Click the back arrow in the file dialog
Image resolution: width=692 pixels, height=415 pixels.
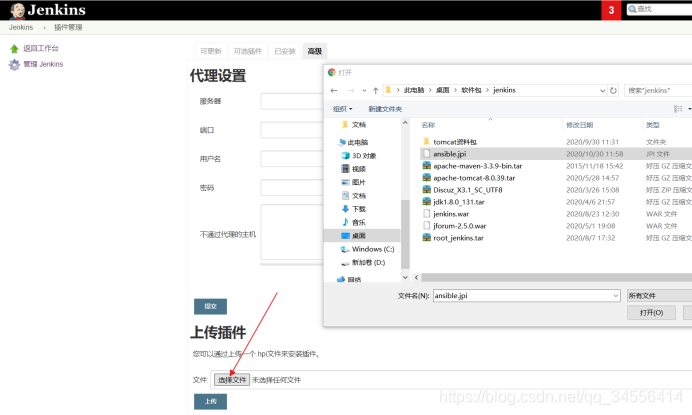coord(334,91)
